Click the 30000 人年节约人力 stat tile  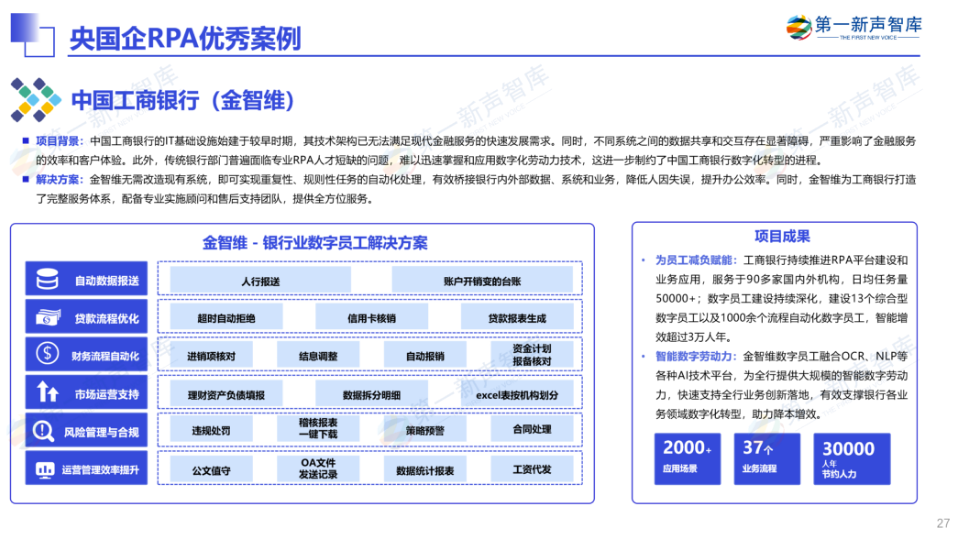coord(852,459)
